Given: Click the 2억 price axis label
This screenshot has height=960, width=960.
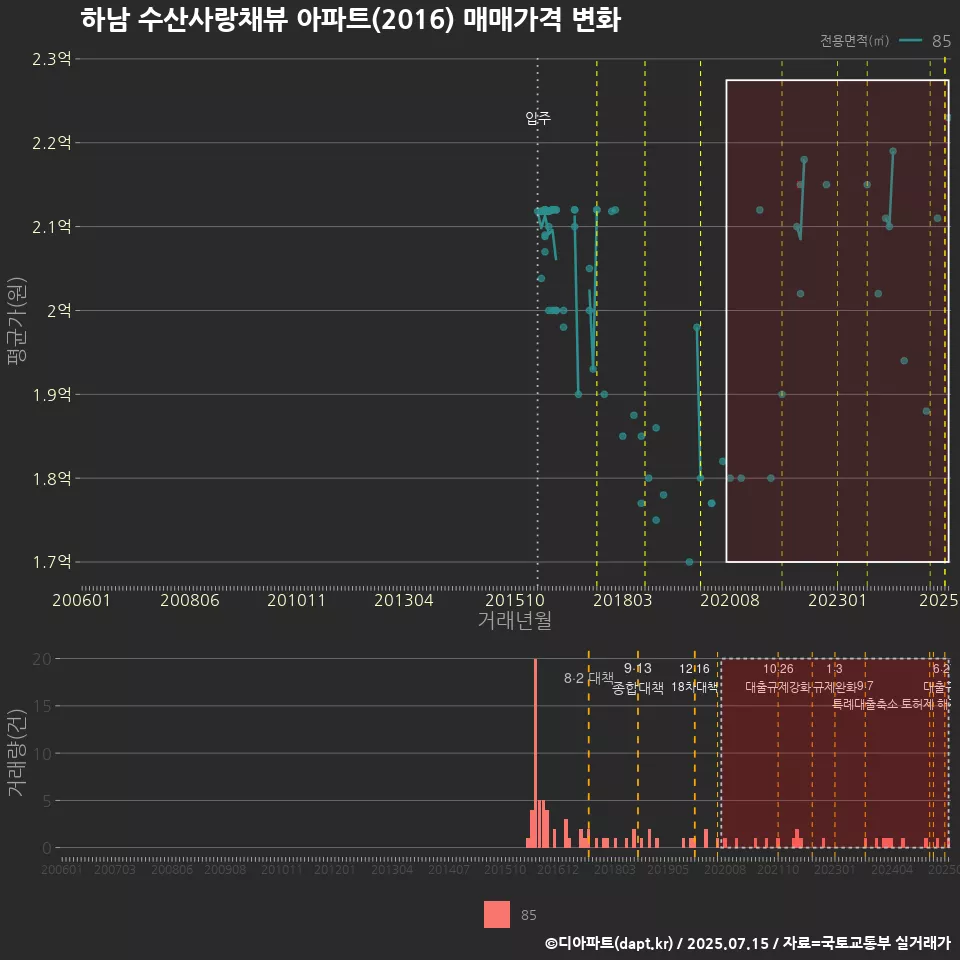Looking at the screenshot, I should click(x=59, y=310).
